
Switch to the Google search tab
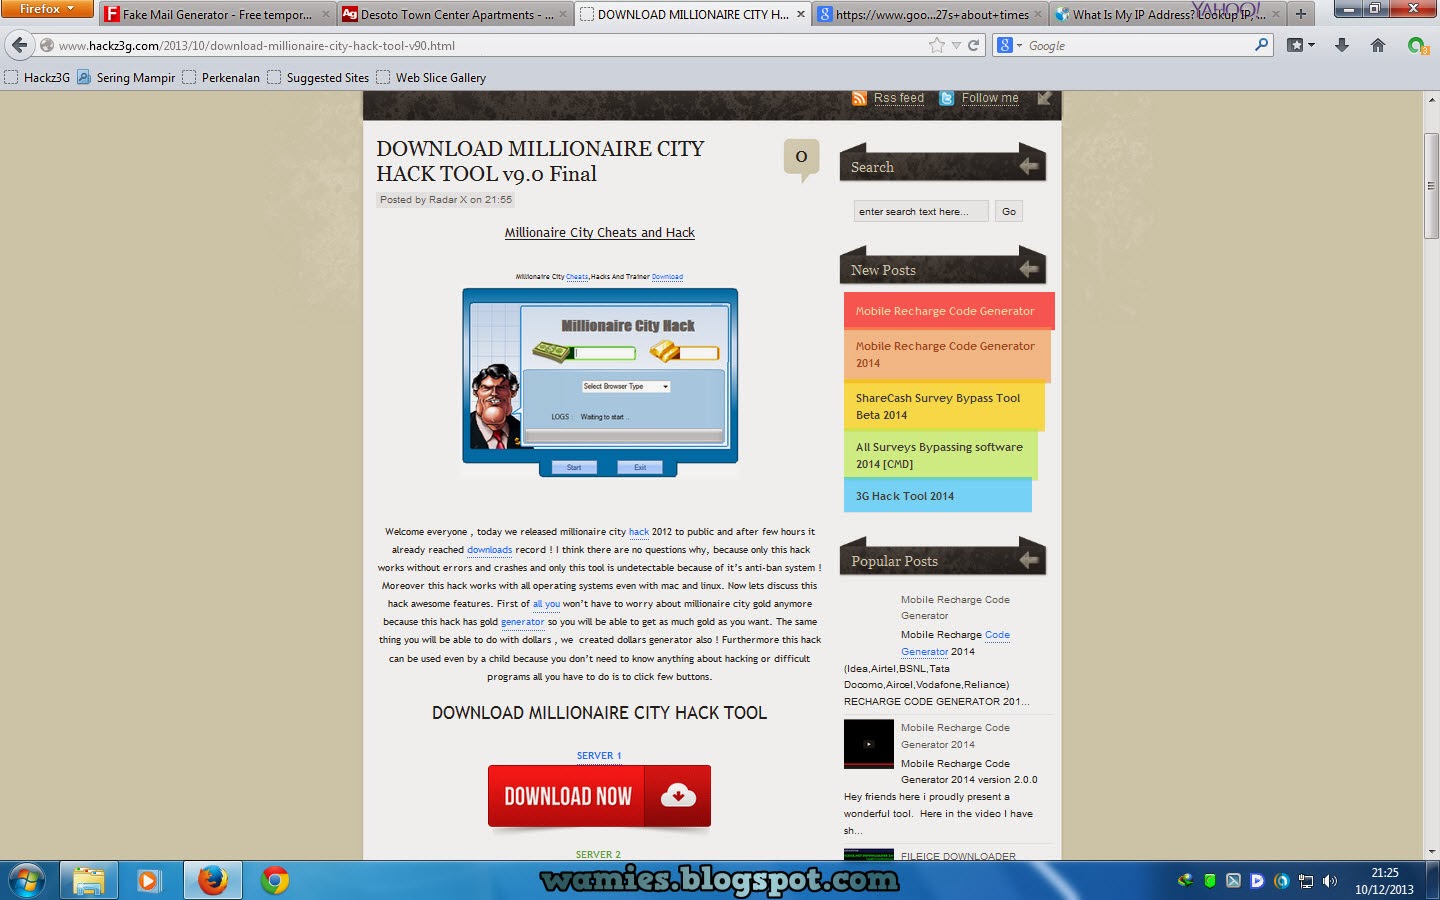click(931, 14)
